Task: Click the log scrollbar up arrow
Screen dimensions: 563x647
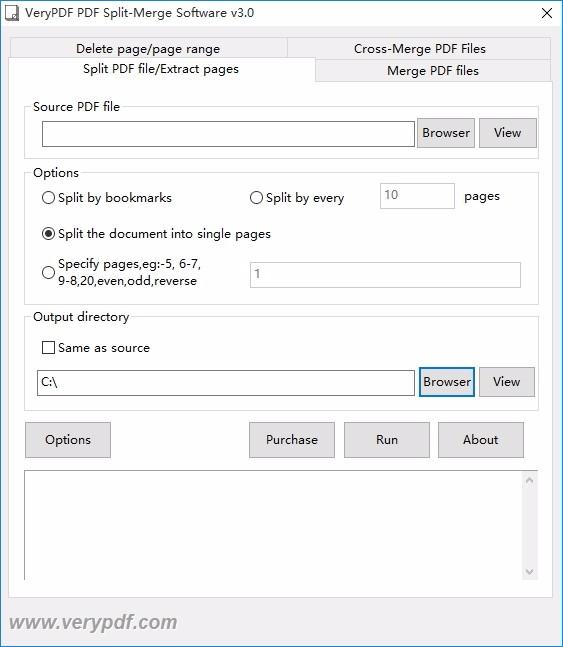Action: 530,480
